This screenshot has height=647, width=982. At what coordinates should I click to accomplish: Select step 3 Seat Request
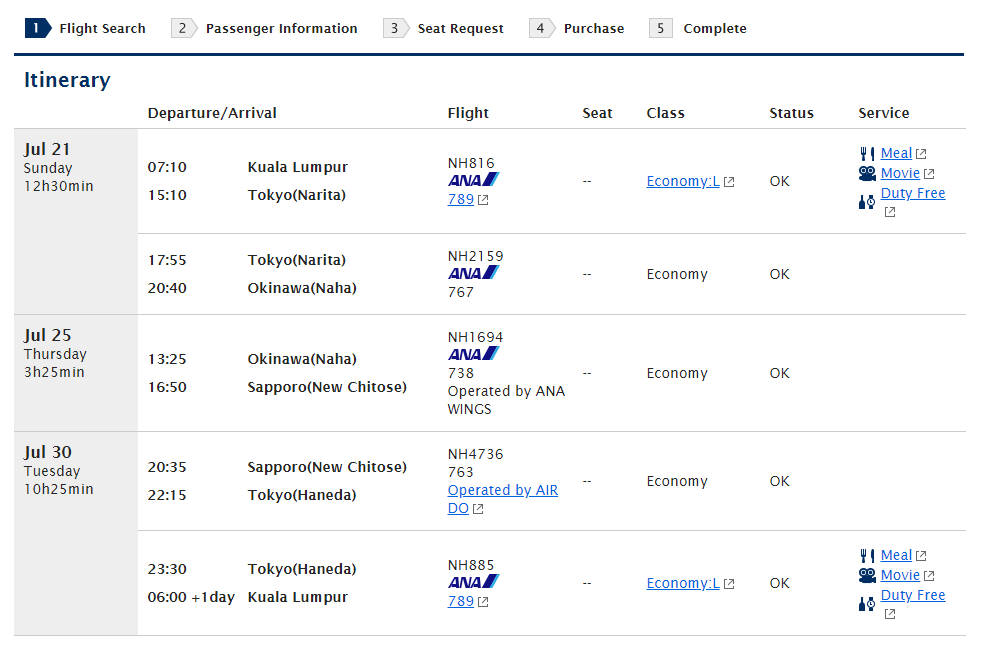click(443, 28)
